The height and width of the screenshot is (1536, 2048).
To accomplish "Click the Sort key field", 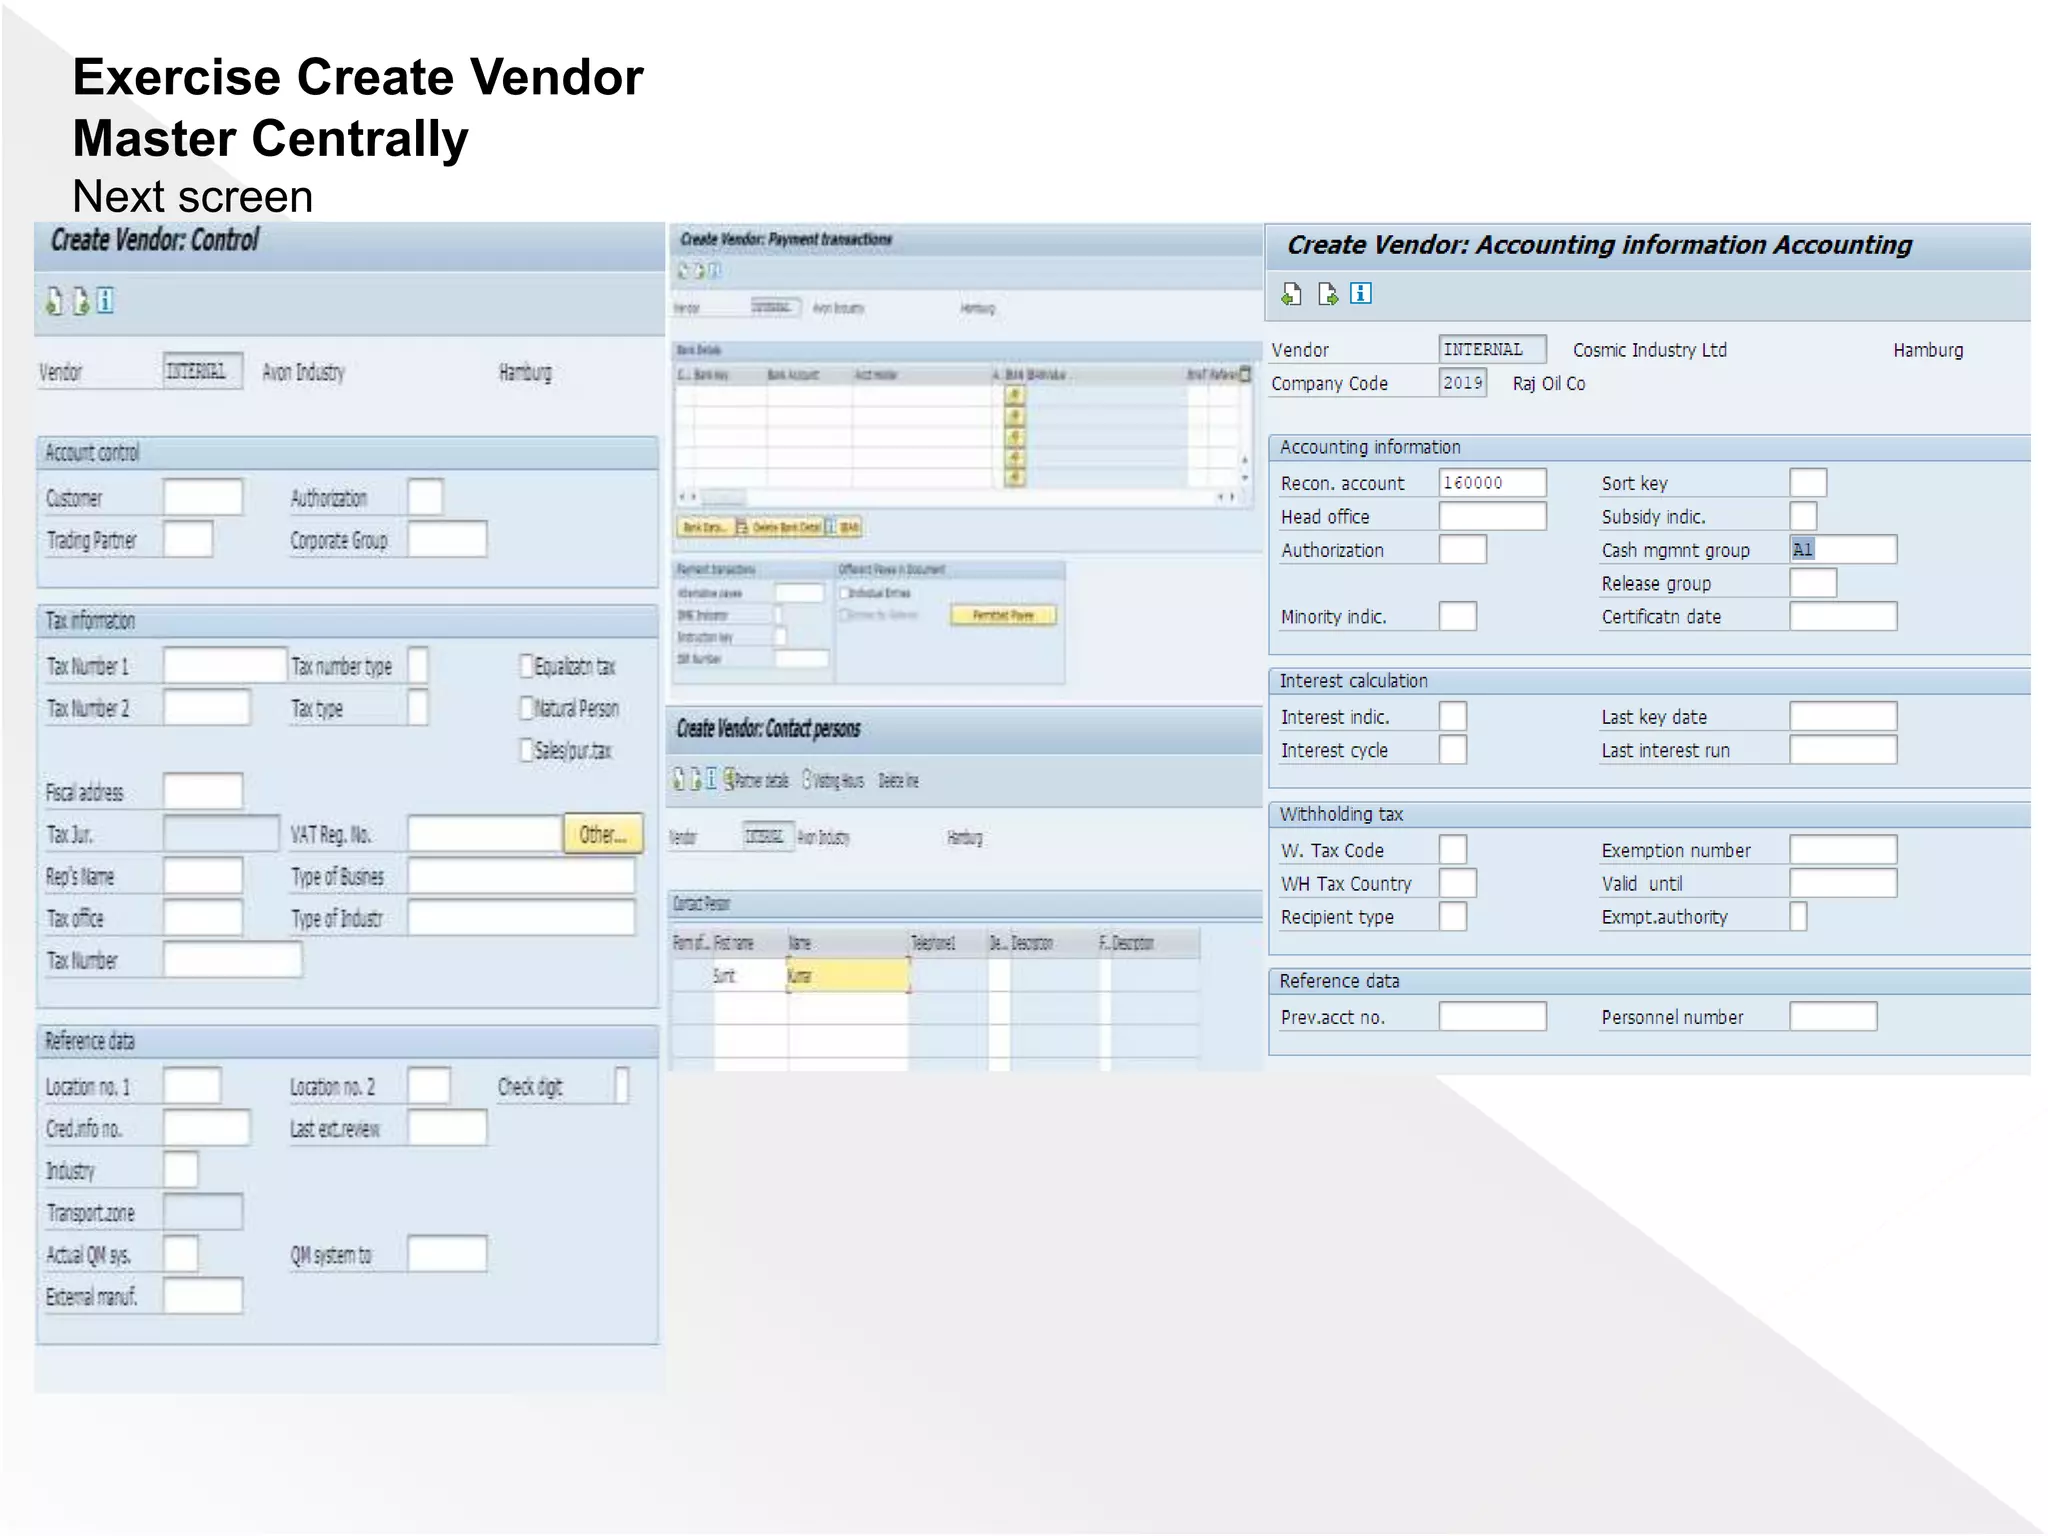I will click(x=1808, y=483).
